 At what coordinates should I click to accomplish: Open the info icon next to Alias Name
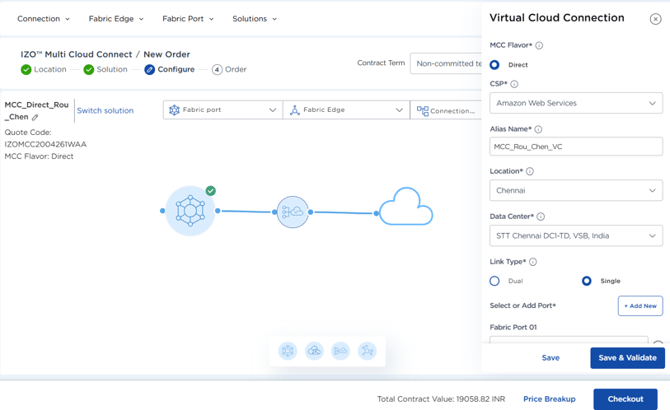[x=538, y=129]
